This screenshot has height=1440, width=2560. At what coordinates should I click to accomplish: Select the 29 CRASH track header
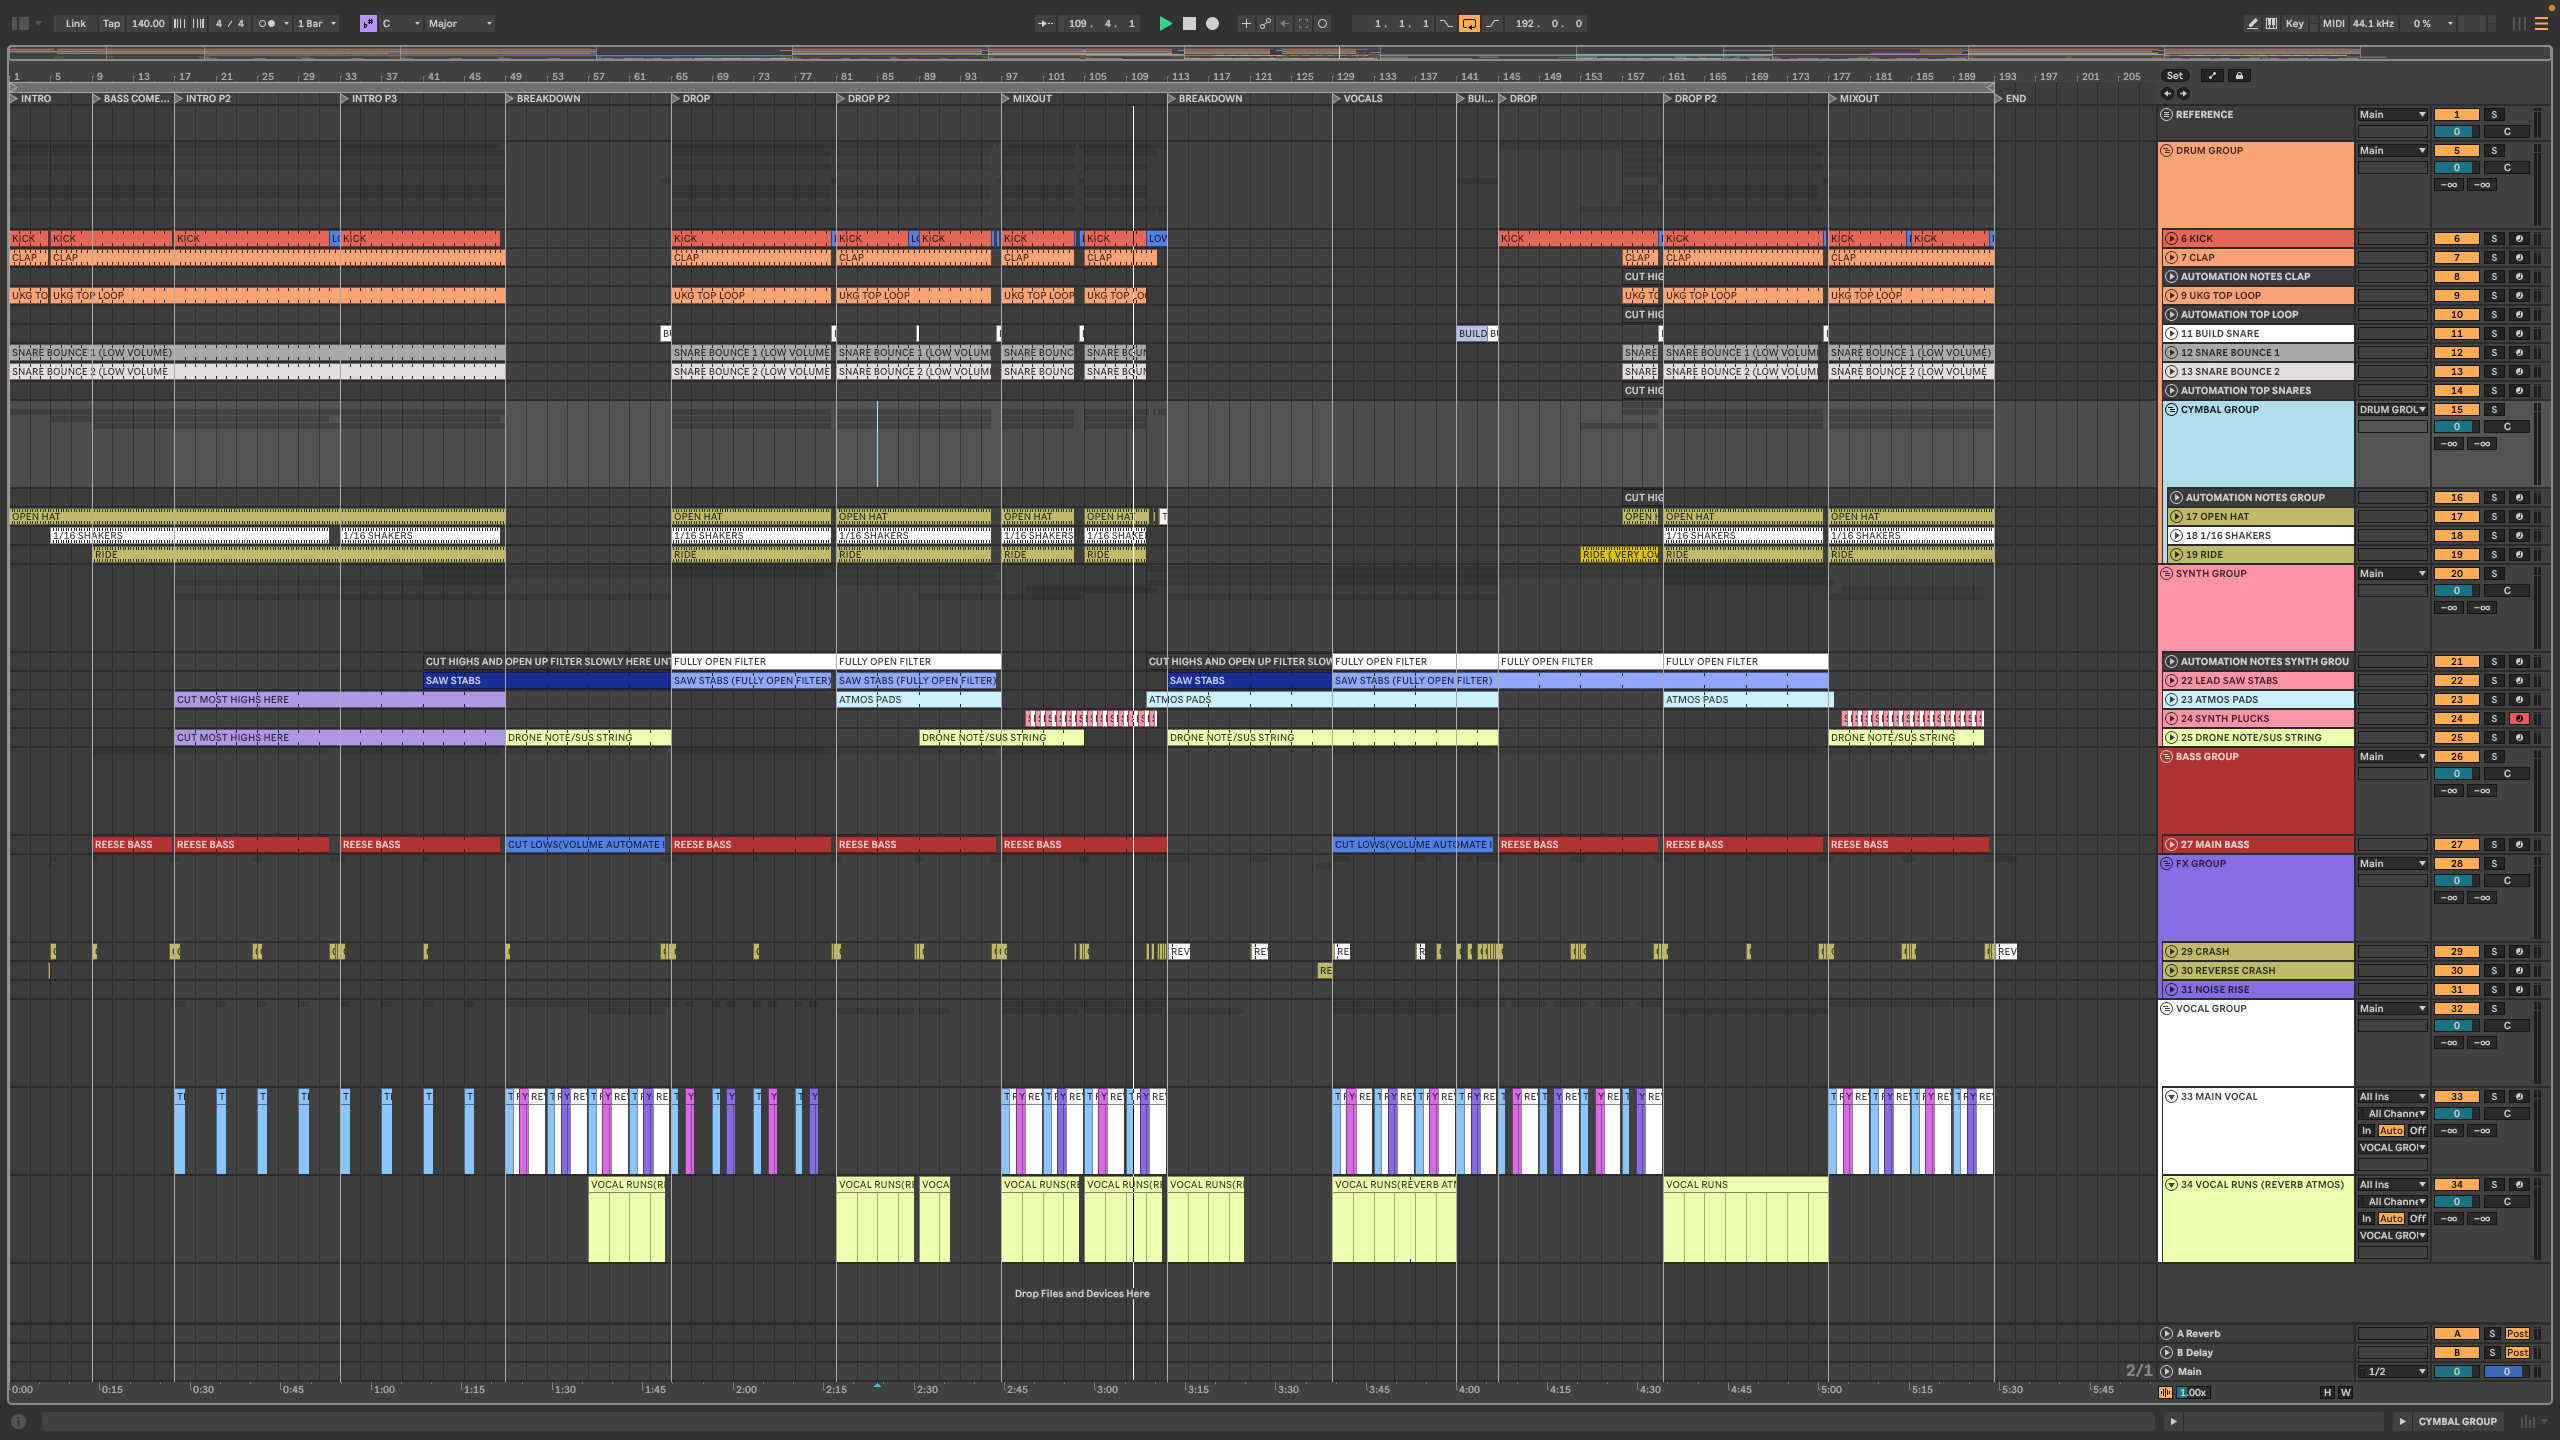2258,952
